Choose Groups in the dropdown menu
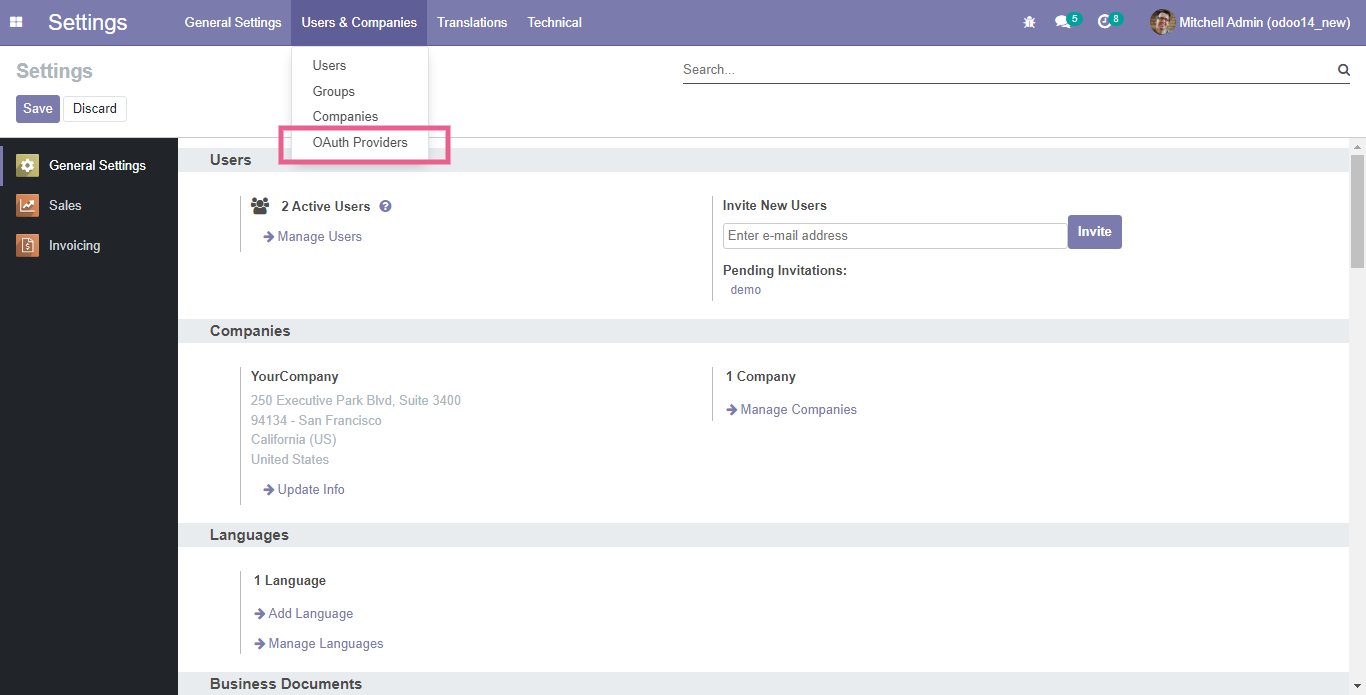This screenshot has width=1366, height=695. pyautogui.click(x=334, y=92)
